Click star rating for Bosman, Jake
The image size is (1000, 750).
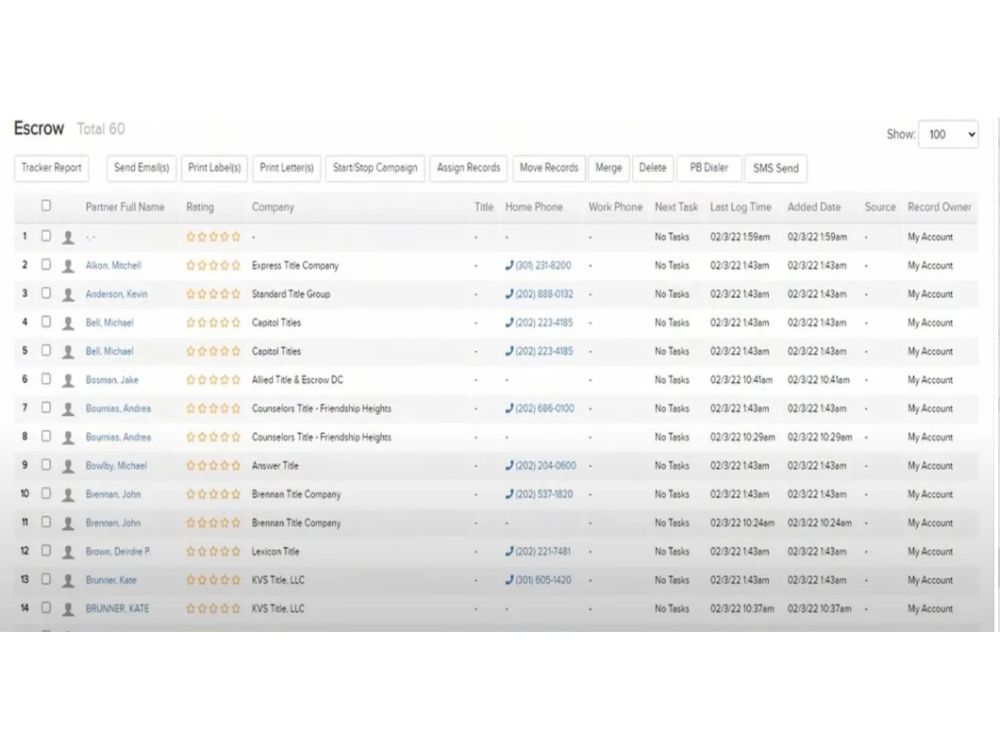213,380
